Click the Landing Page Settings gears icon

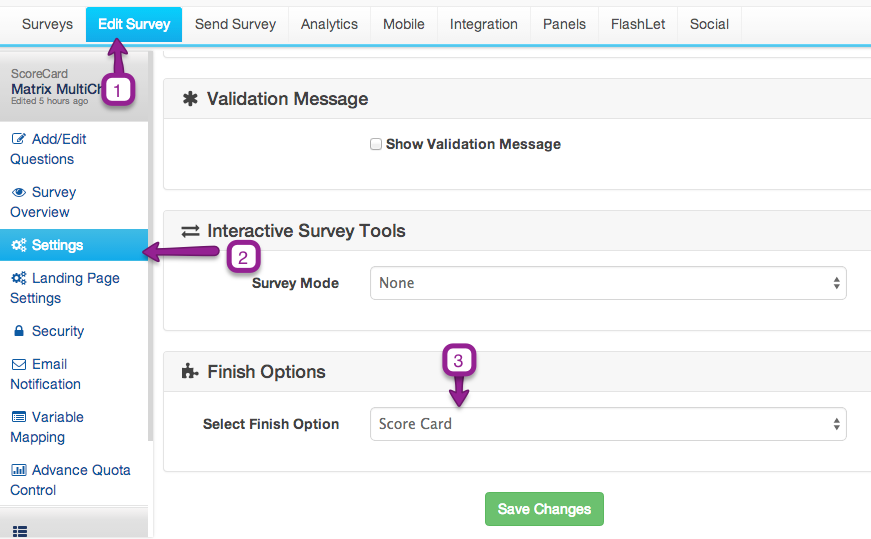[x=19, y=278]
